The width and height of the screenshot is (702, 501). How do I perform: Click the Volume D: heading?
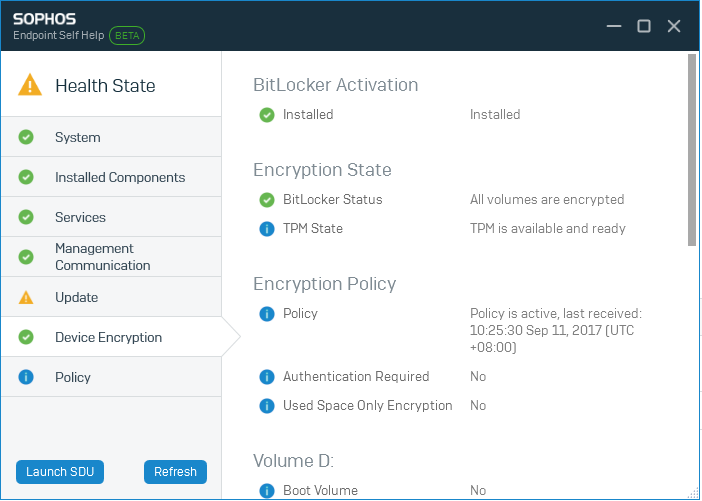(294, 461)
